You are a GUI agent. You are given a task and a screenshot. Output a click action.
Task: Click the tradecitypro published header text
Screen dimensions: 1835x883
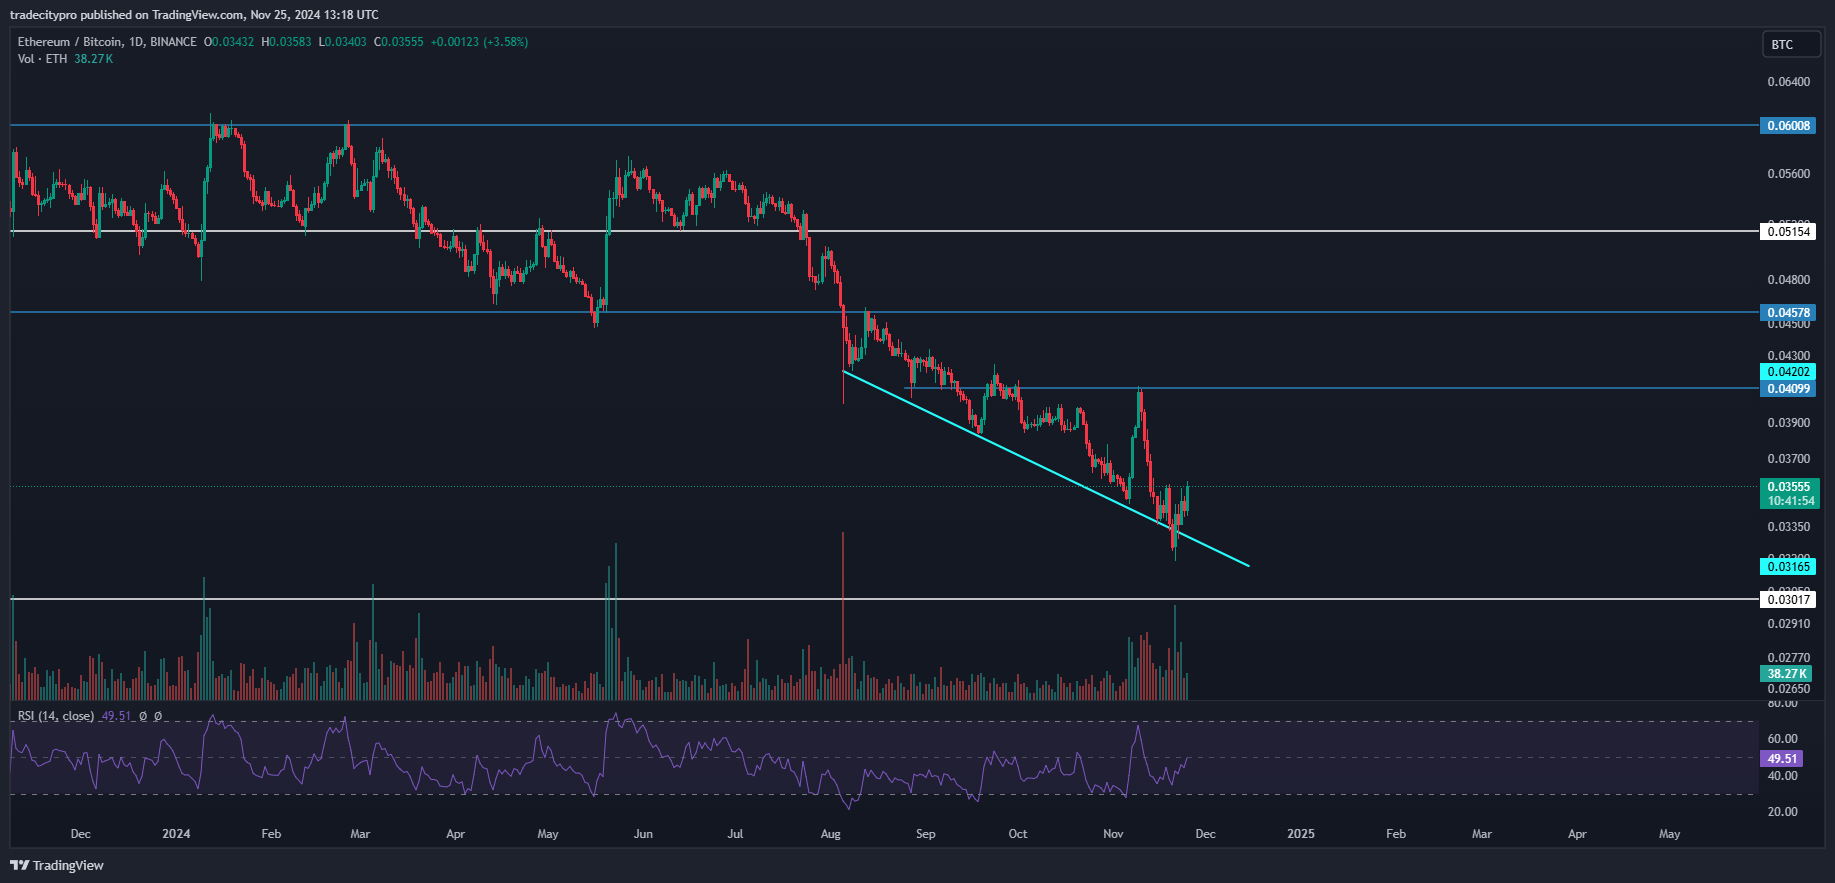[x=194, y=15]
